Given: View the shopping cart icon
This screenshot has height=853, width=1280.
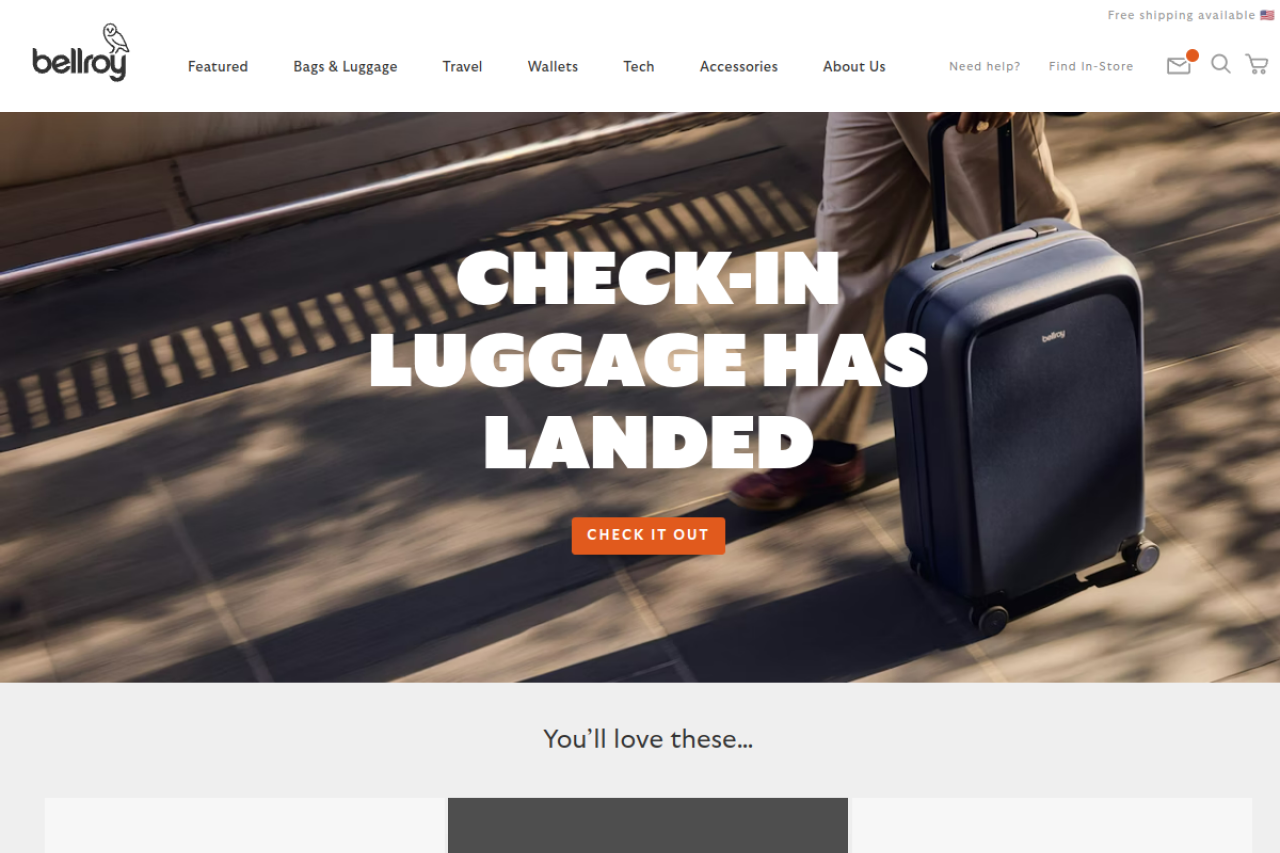Looking at the screenshot, I should click(x=1256, y=64).
